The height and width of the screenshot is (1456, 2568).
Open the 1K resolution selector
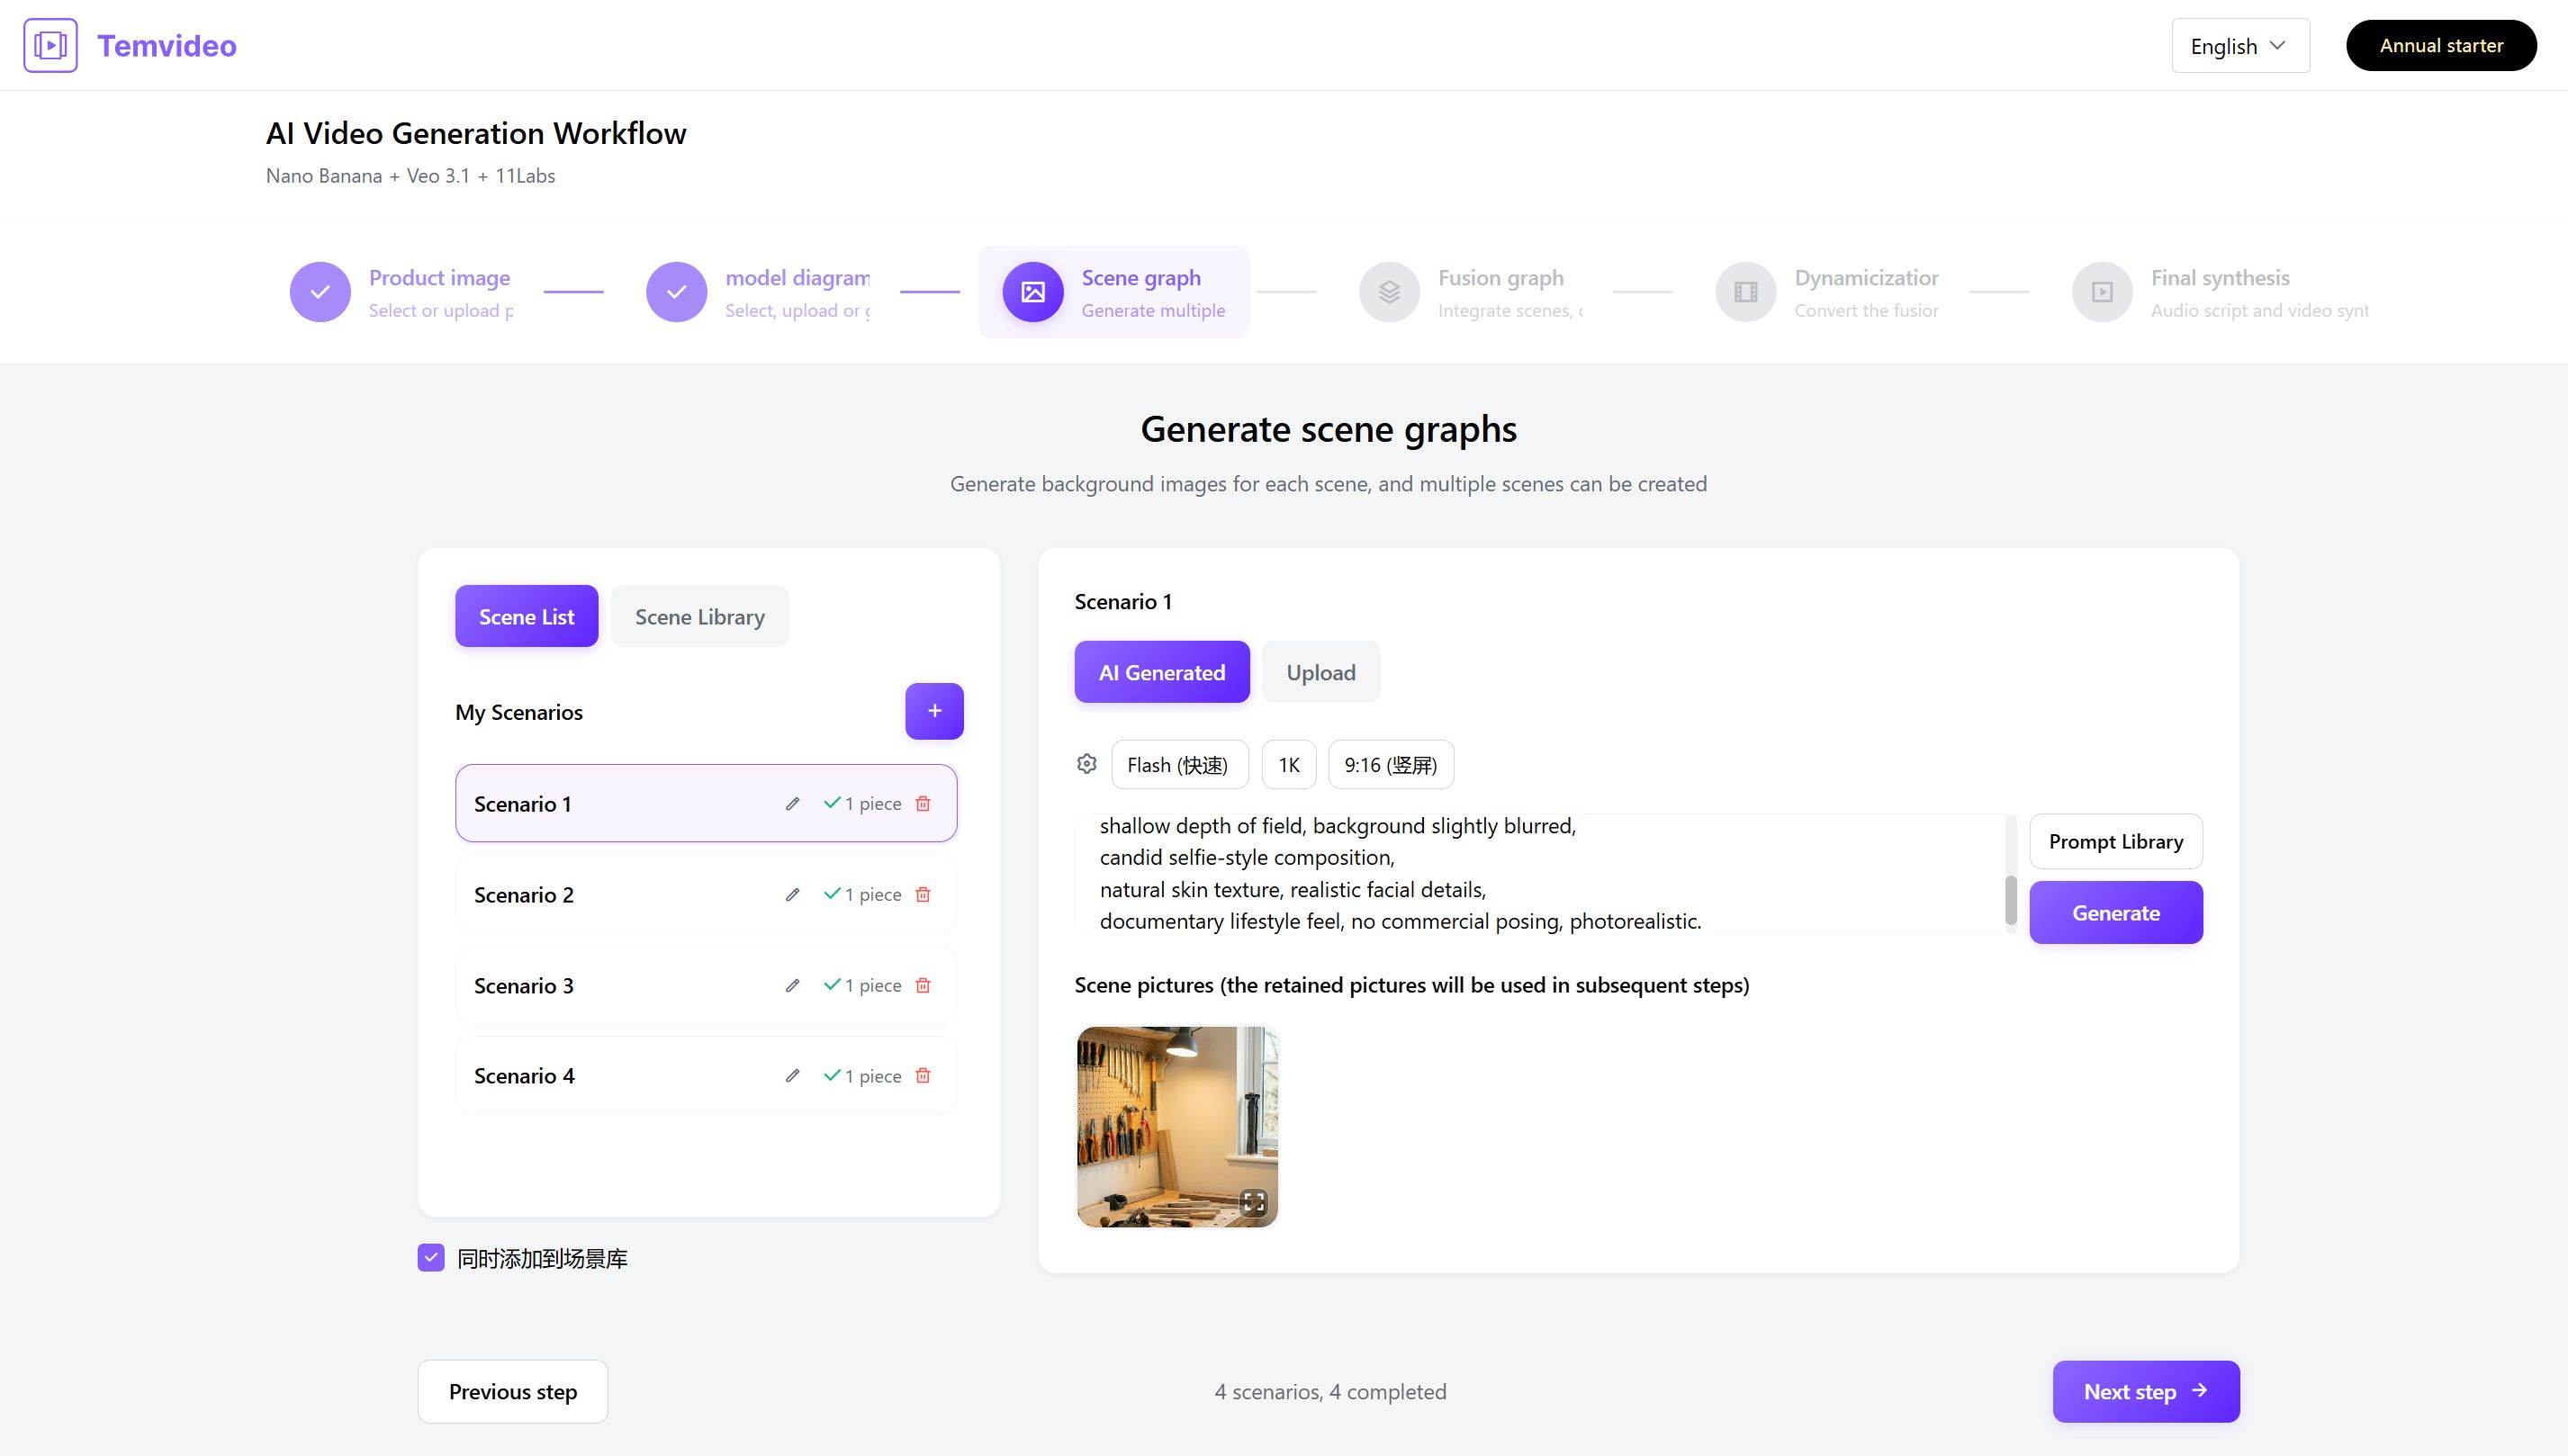click(1288, 765)
